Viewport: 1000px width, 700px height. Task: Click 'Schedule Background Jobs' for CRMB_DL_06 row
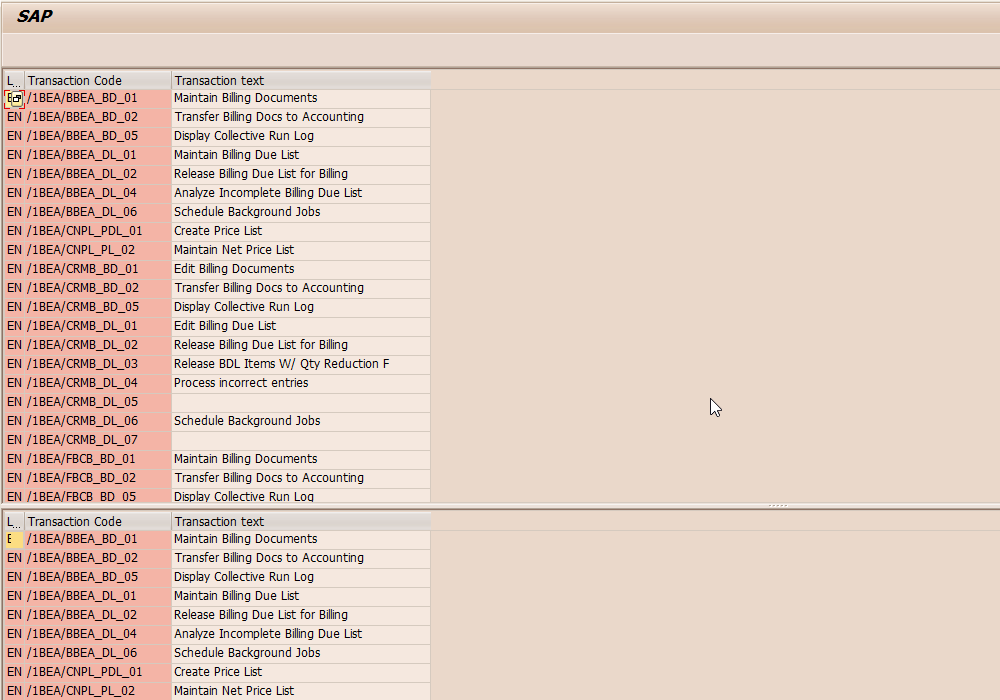[x=247, y=421]
